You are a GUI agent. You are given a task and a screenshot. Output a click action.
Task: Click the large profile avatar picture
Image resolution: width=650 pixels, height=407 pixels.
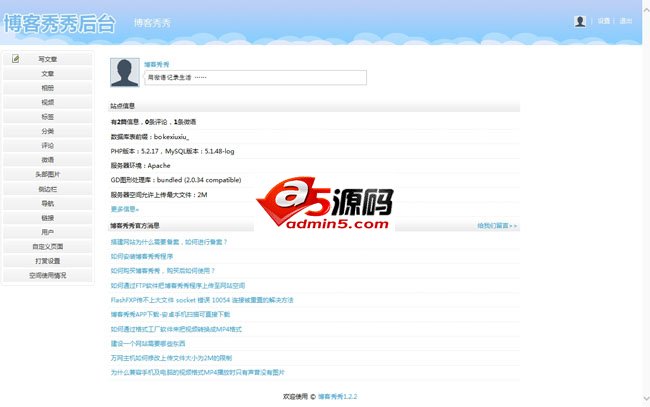tap(125, 73)
